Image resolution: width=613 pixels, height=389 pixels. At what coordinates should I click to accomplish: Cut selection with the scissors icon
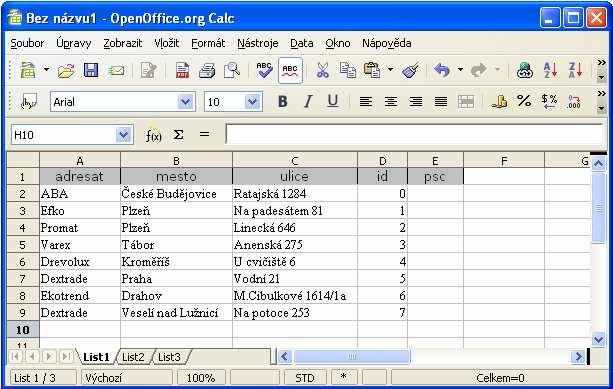click(322, 71)
